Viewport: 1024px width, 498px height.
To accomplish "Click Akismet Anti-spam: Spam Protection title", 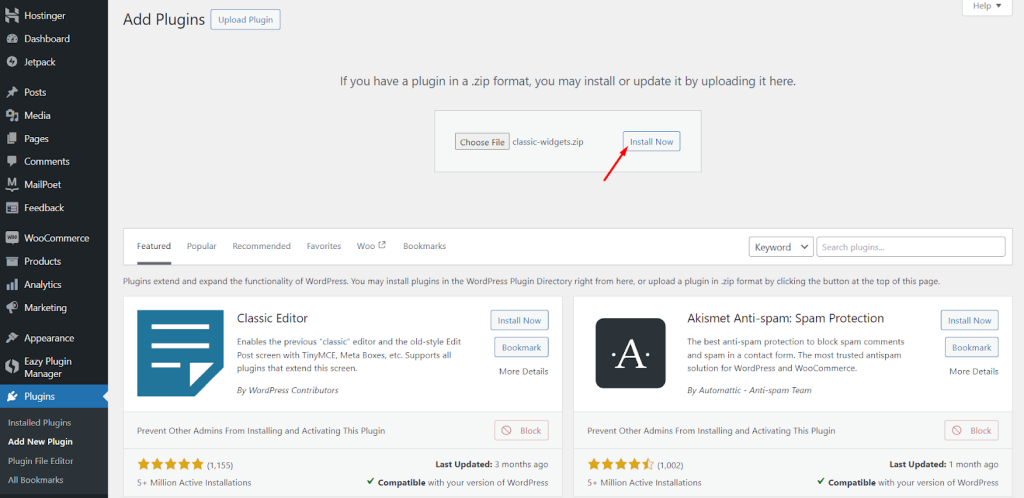I will pyautogui.click(x=786, y=319).
